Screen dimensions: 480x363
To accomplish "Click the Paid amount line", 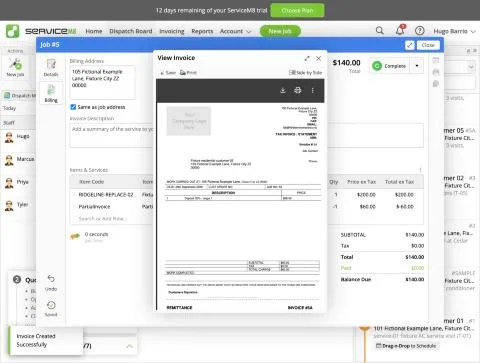I will click(382, 268).
